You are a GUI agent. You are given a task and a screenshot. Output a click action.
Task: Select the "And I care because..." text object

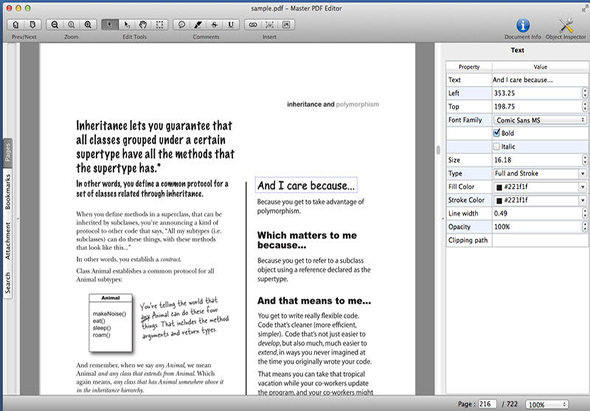[x=306, y=185]
